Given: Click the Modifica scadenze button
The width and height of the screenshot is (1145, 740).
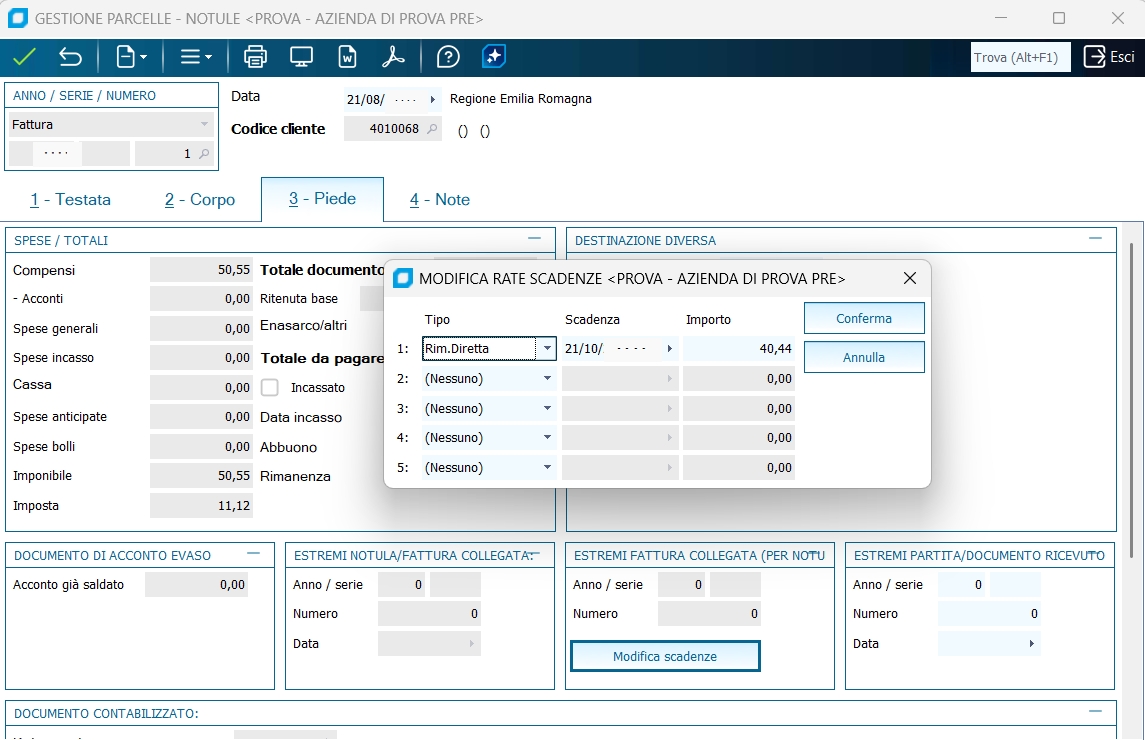Looking at the screenshot, I should click(x=665, y=656).
